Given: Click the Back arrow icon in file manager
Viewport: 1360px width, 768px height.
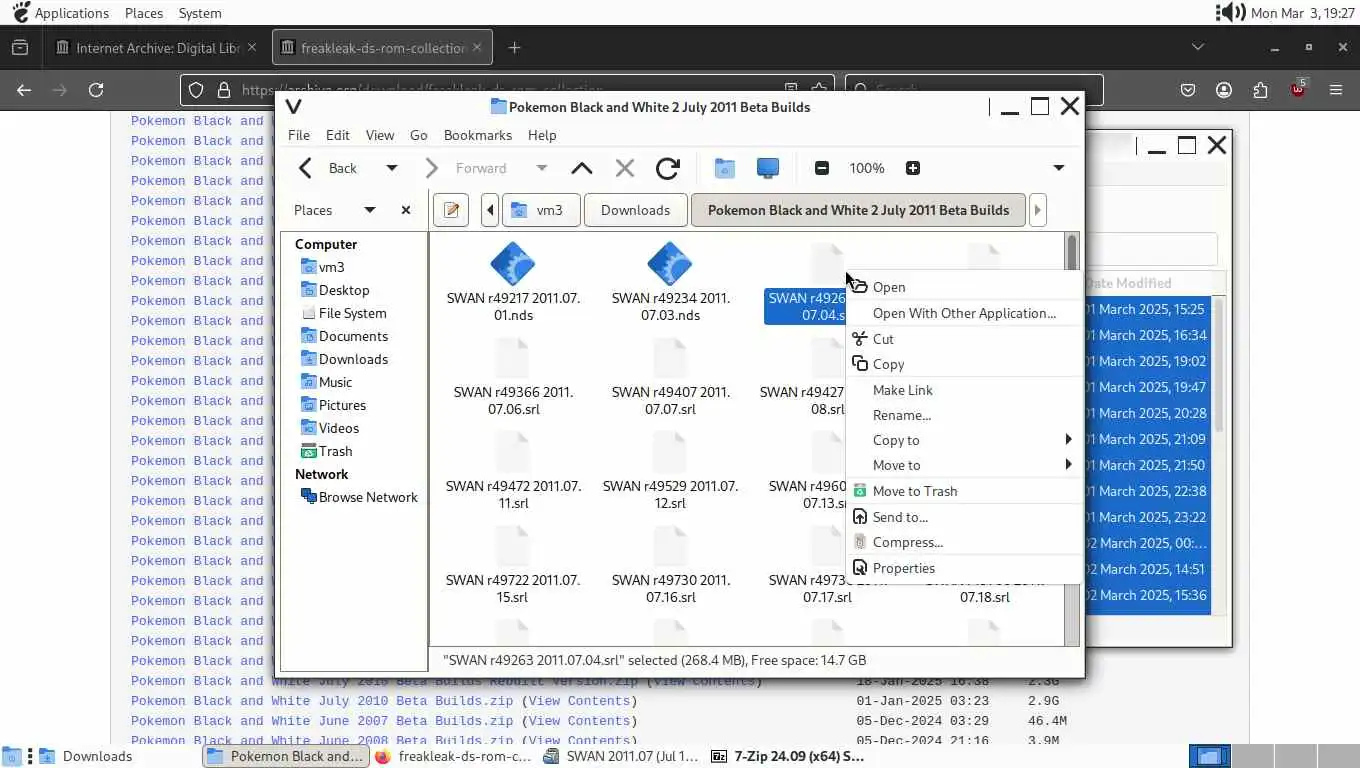Looking at the screenshot, I should pyautogui.click(x=306, y=168).
